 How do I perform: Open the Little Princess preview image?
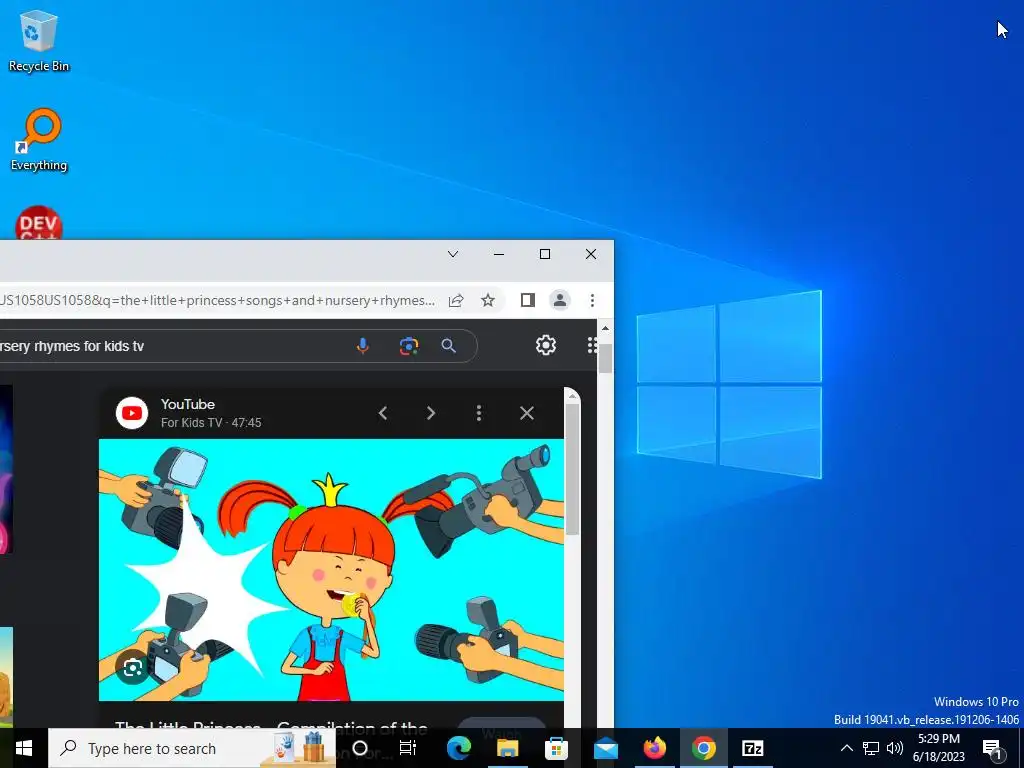click(x=331, y=569)
